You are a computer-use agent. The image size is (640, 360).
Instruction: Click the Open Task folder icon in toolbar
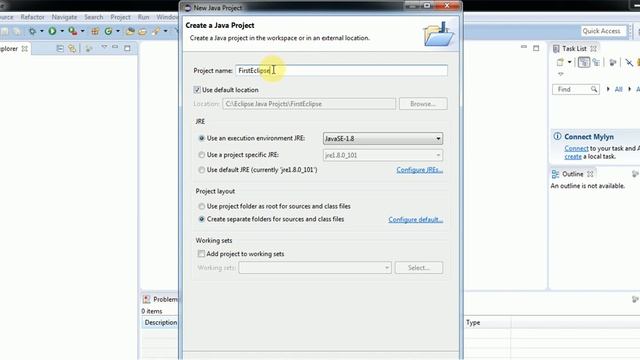[x=142, y=31]
